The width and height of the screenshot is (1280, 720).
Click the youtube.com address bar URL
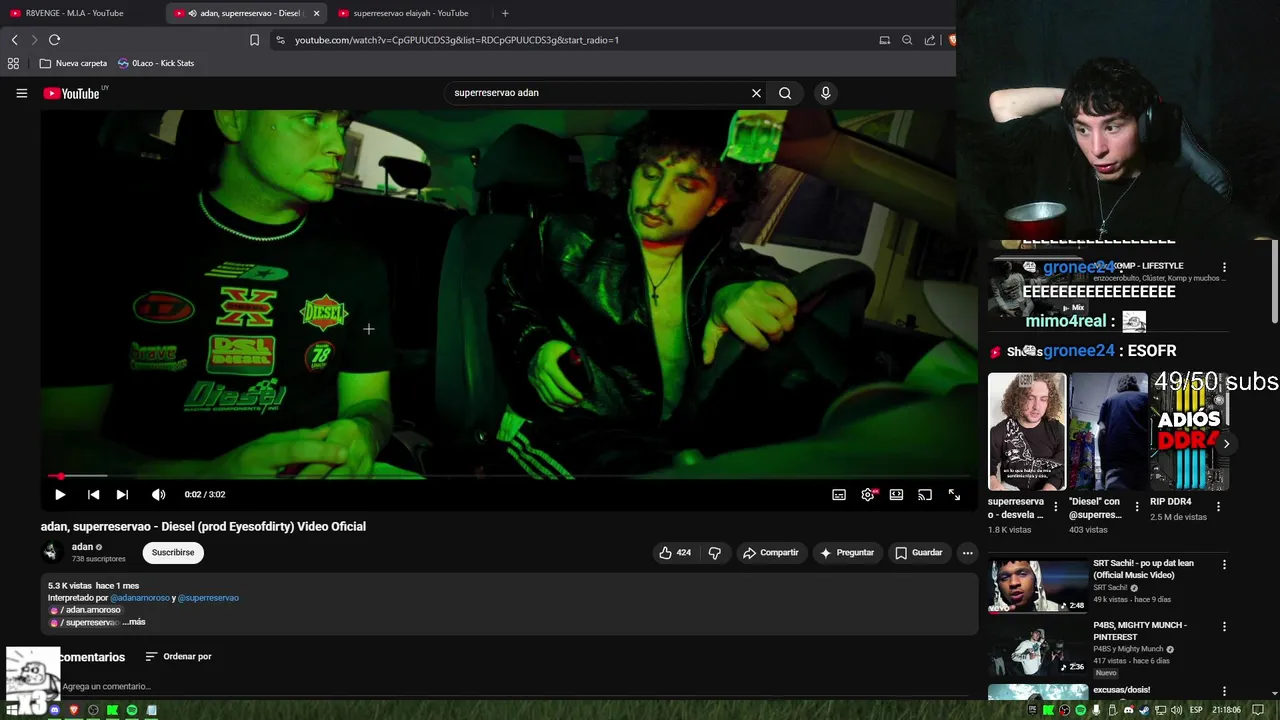(457, 40)
